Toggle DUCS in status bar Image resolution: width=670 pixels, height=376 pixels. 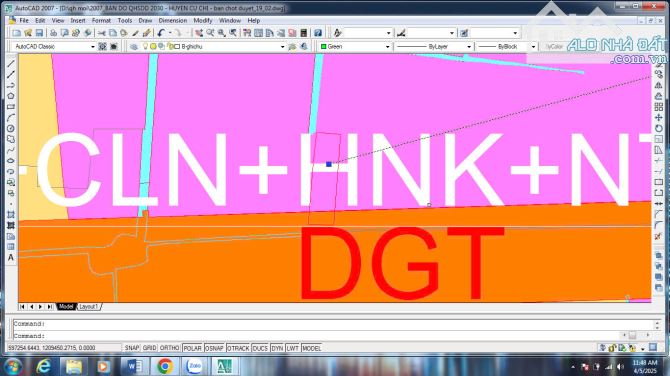(x=260, y=348)
